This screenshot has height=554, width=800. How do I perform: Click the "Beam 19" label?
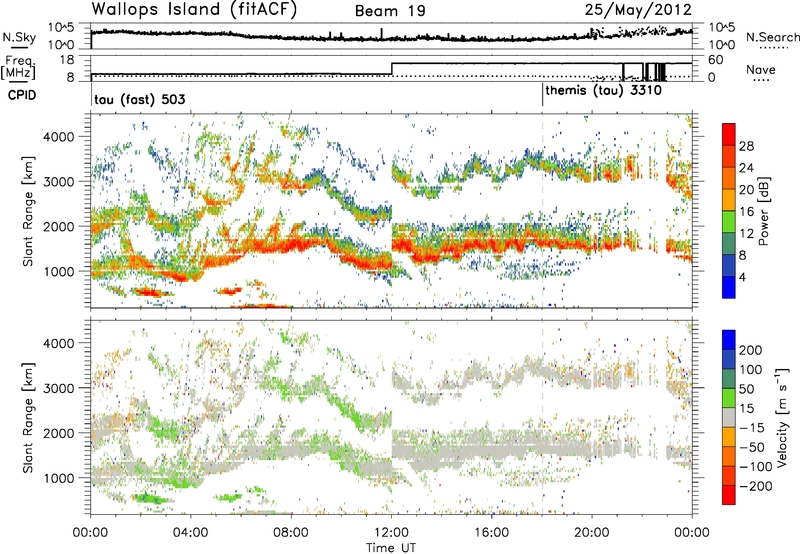390,11
